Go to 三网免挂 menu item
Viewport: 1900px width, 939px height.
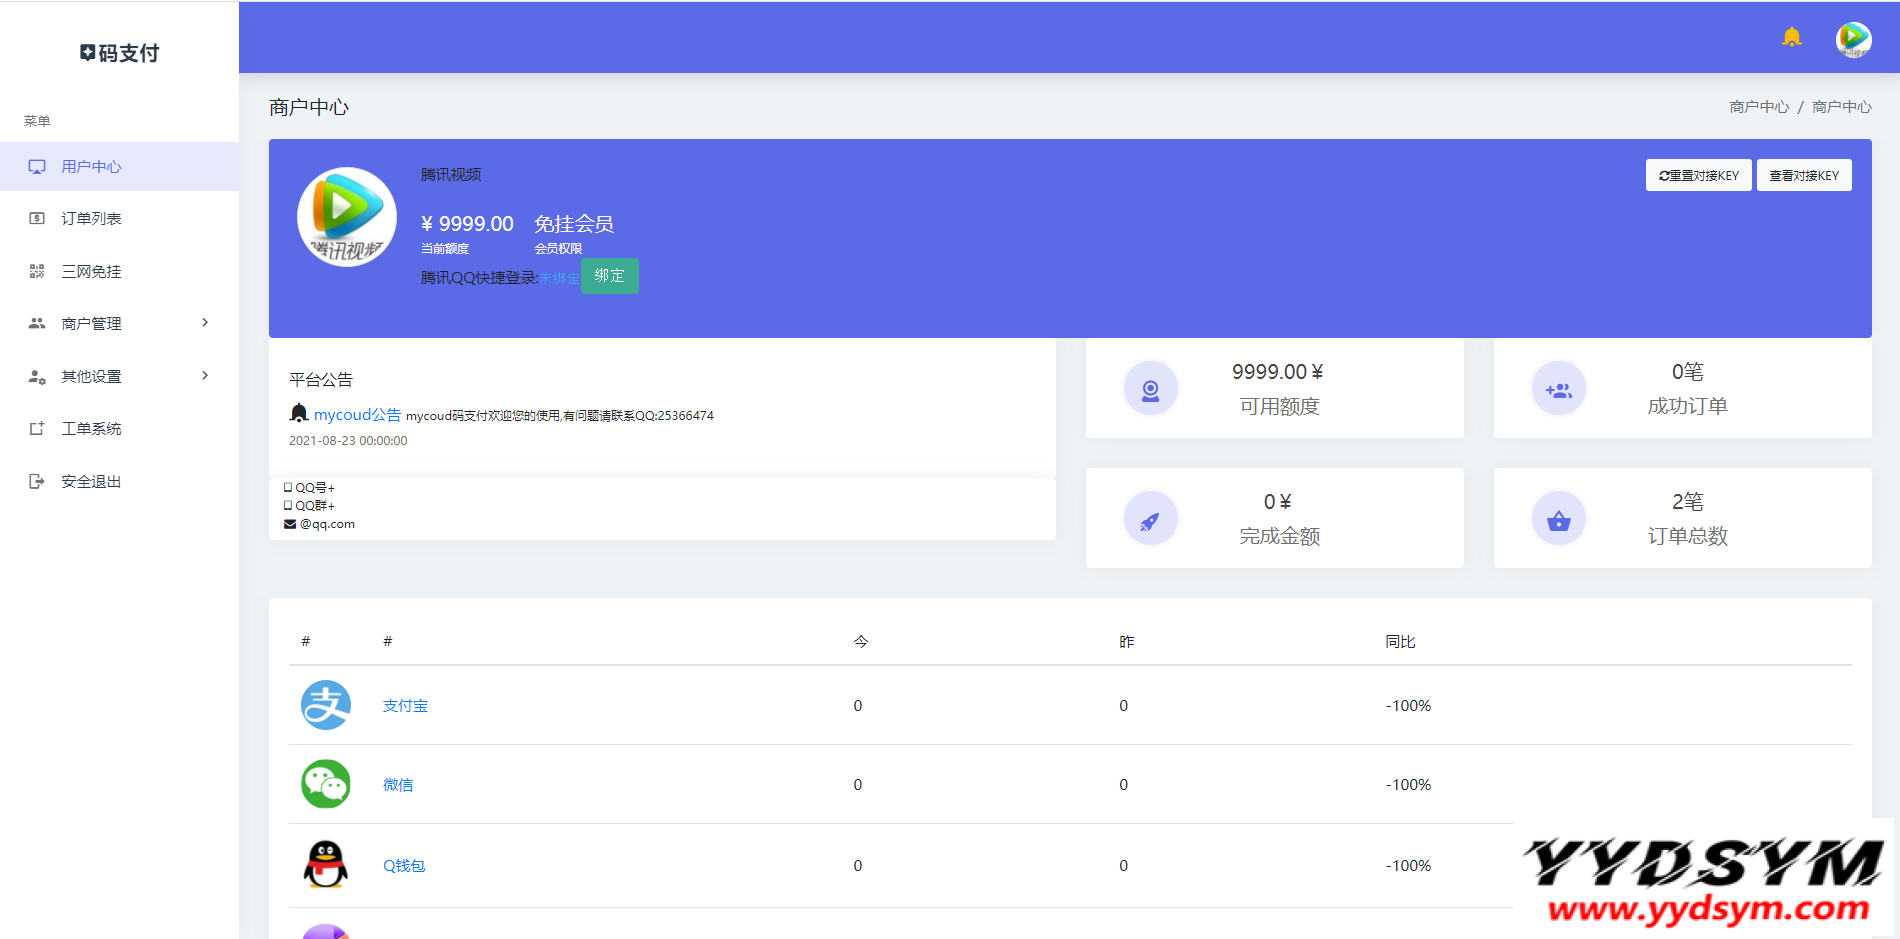(91, 271)
